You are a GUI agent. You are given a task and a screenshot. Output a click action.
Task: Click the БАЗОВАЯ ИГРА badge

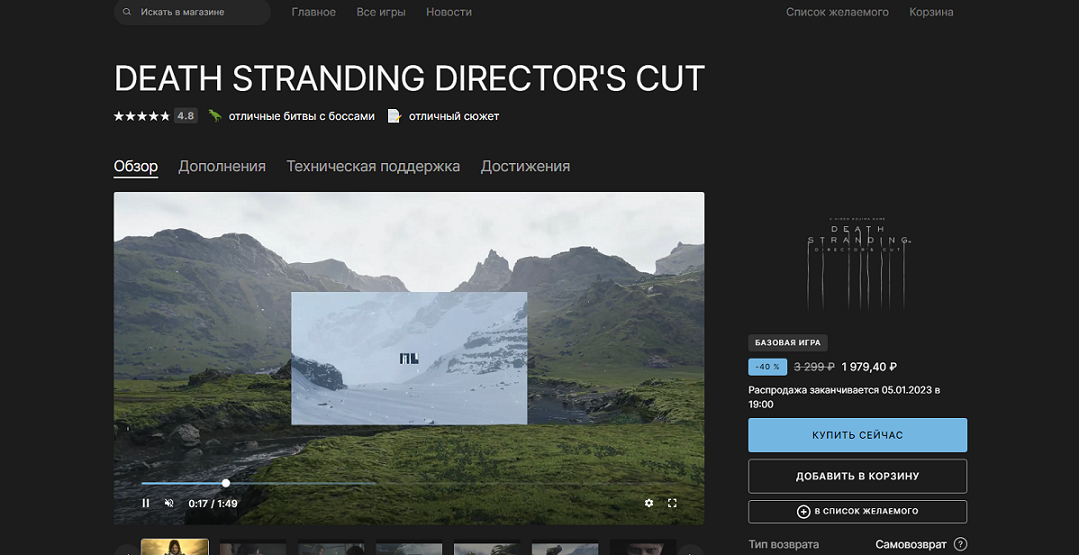point(788,342)
